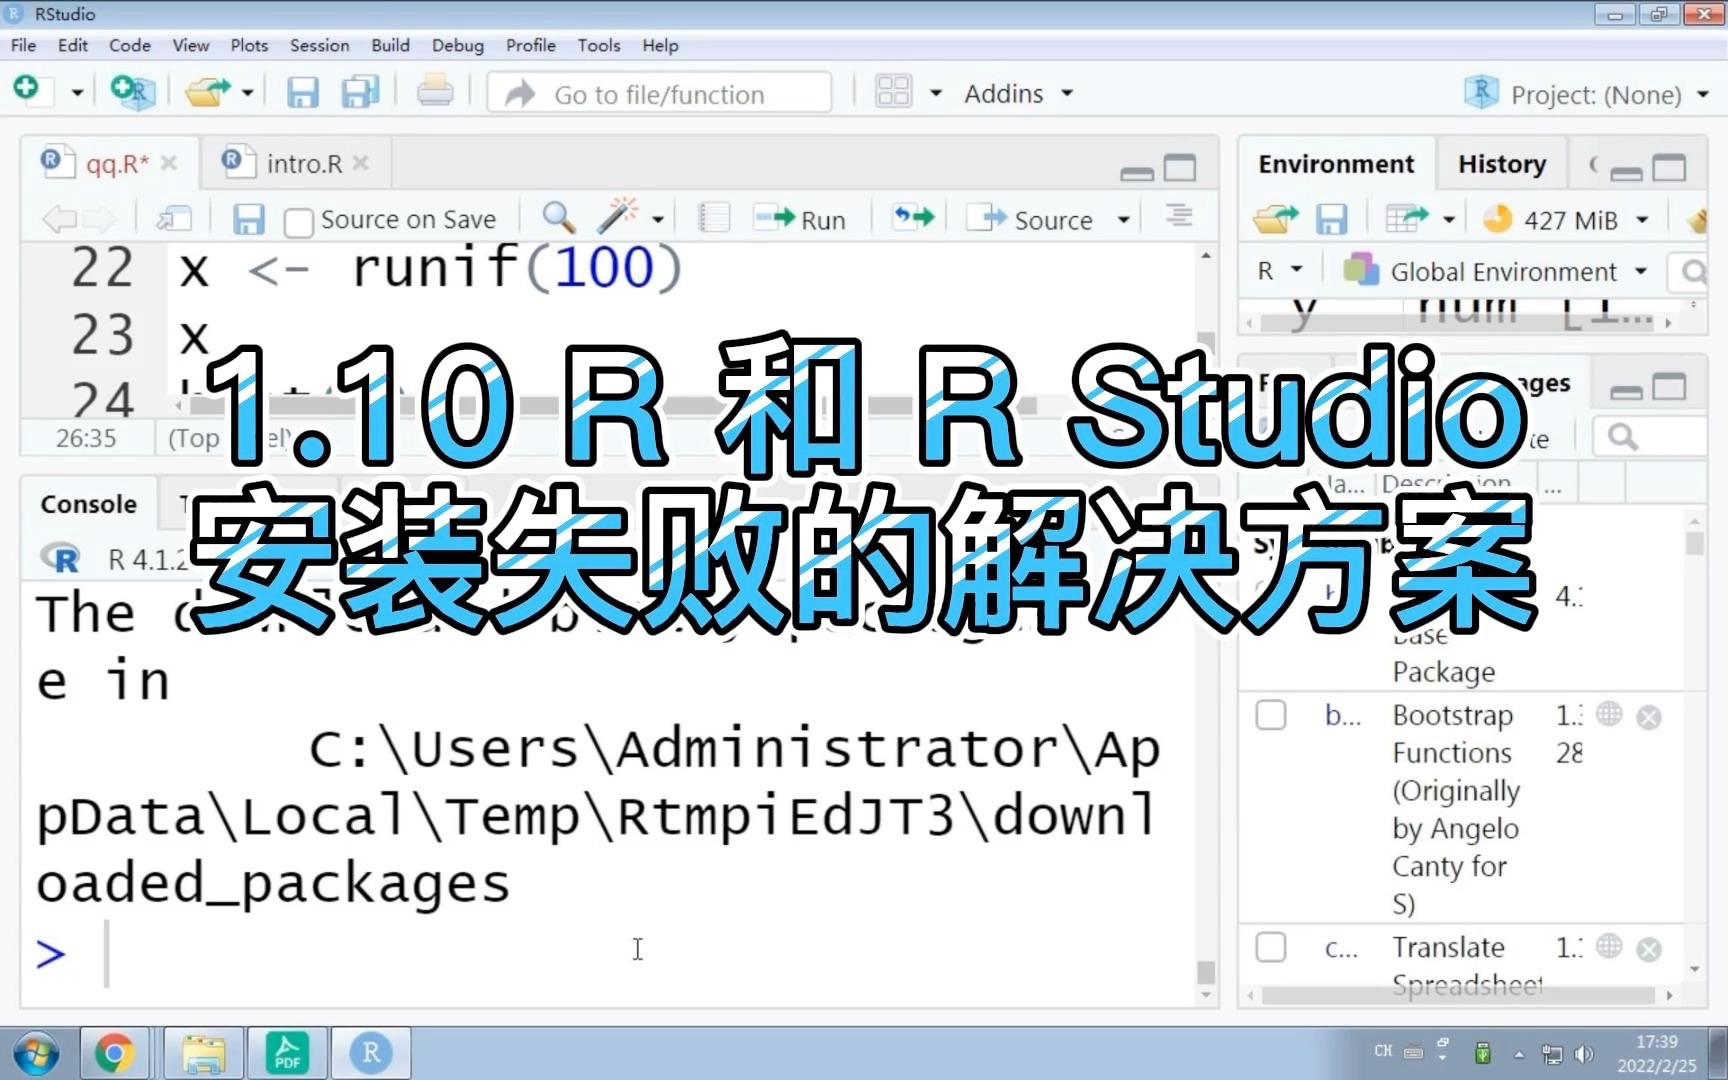Select the Environment tab
The width and height of the screenshot is (1728, 1080).
click(x=1336, y=164)
